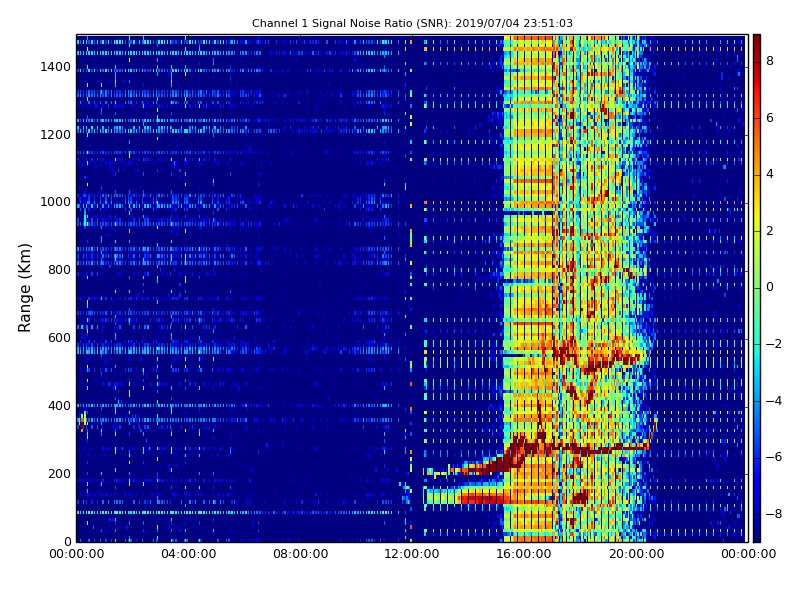Viewport: 800px width, 600px height.
Task: Click the 04:00:00 time axis label
Action: (188, 554)
